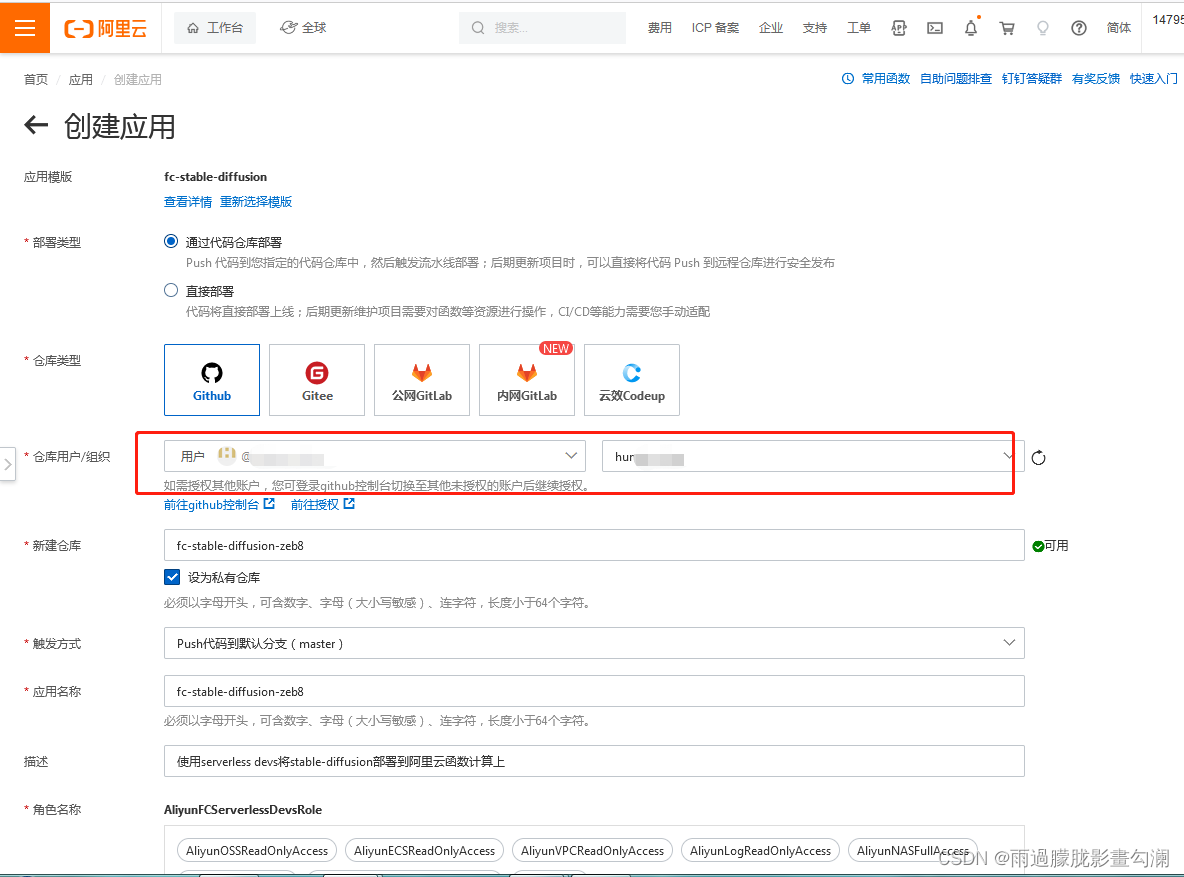Click the search box in top bar
Viewport: 1184px width, 877px height.
542,28
